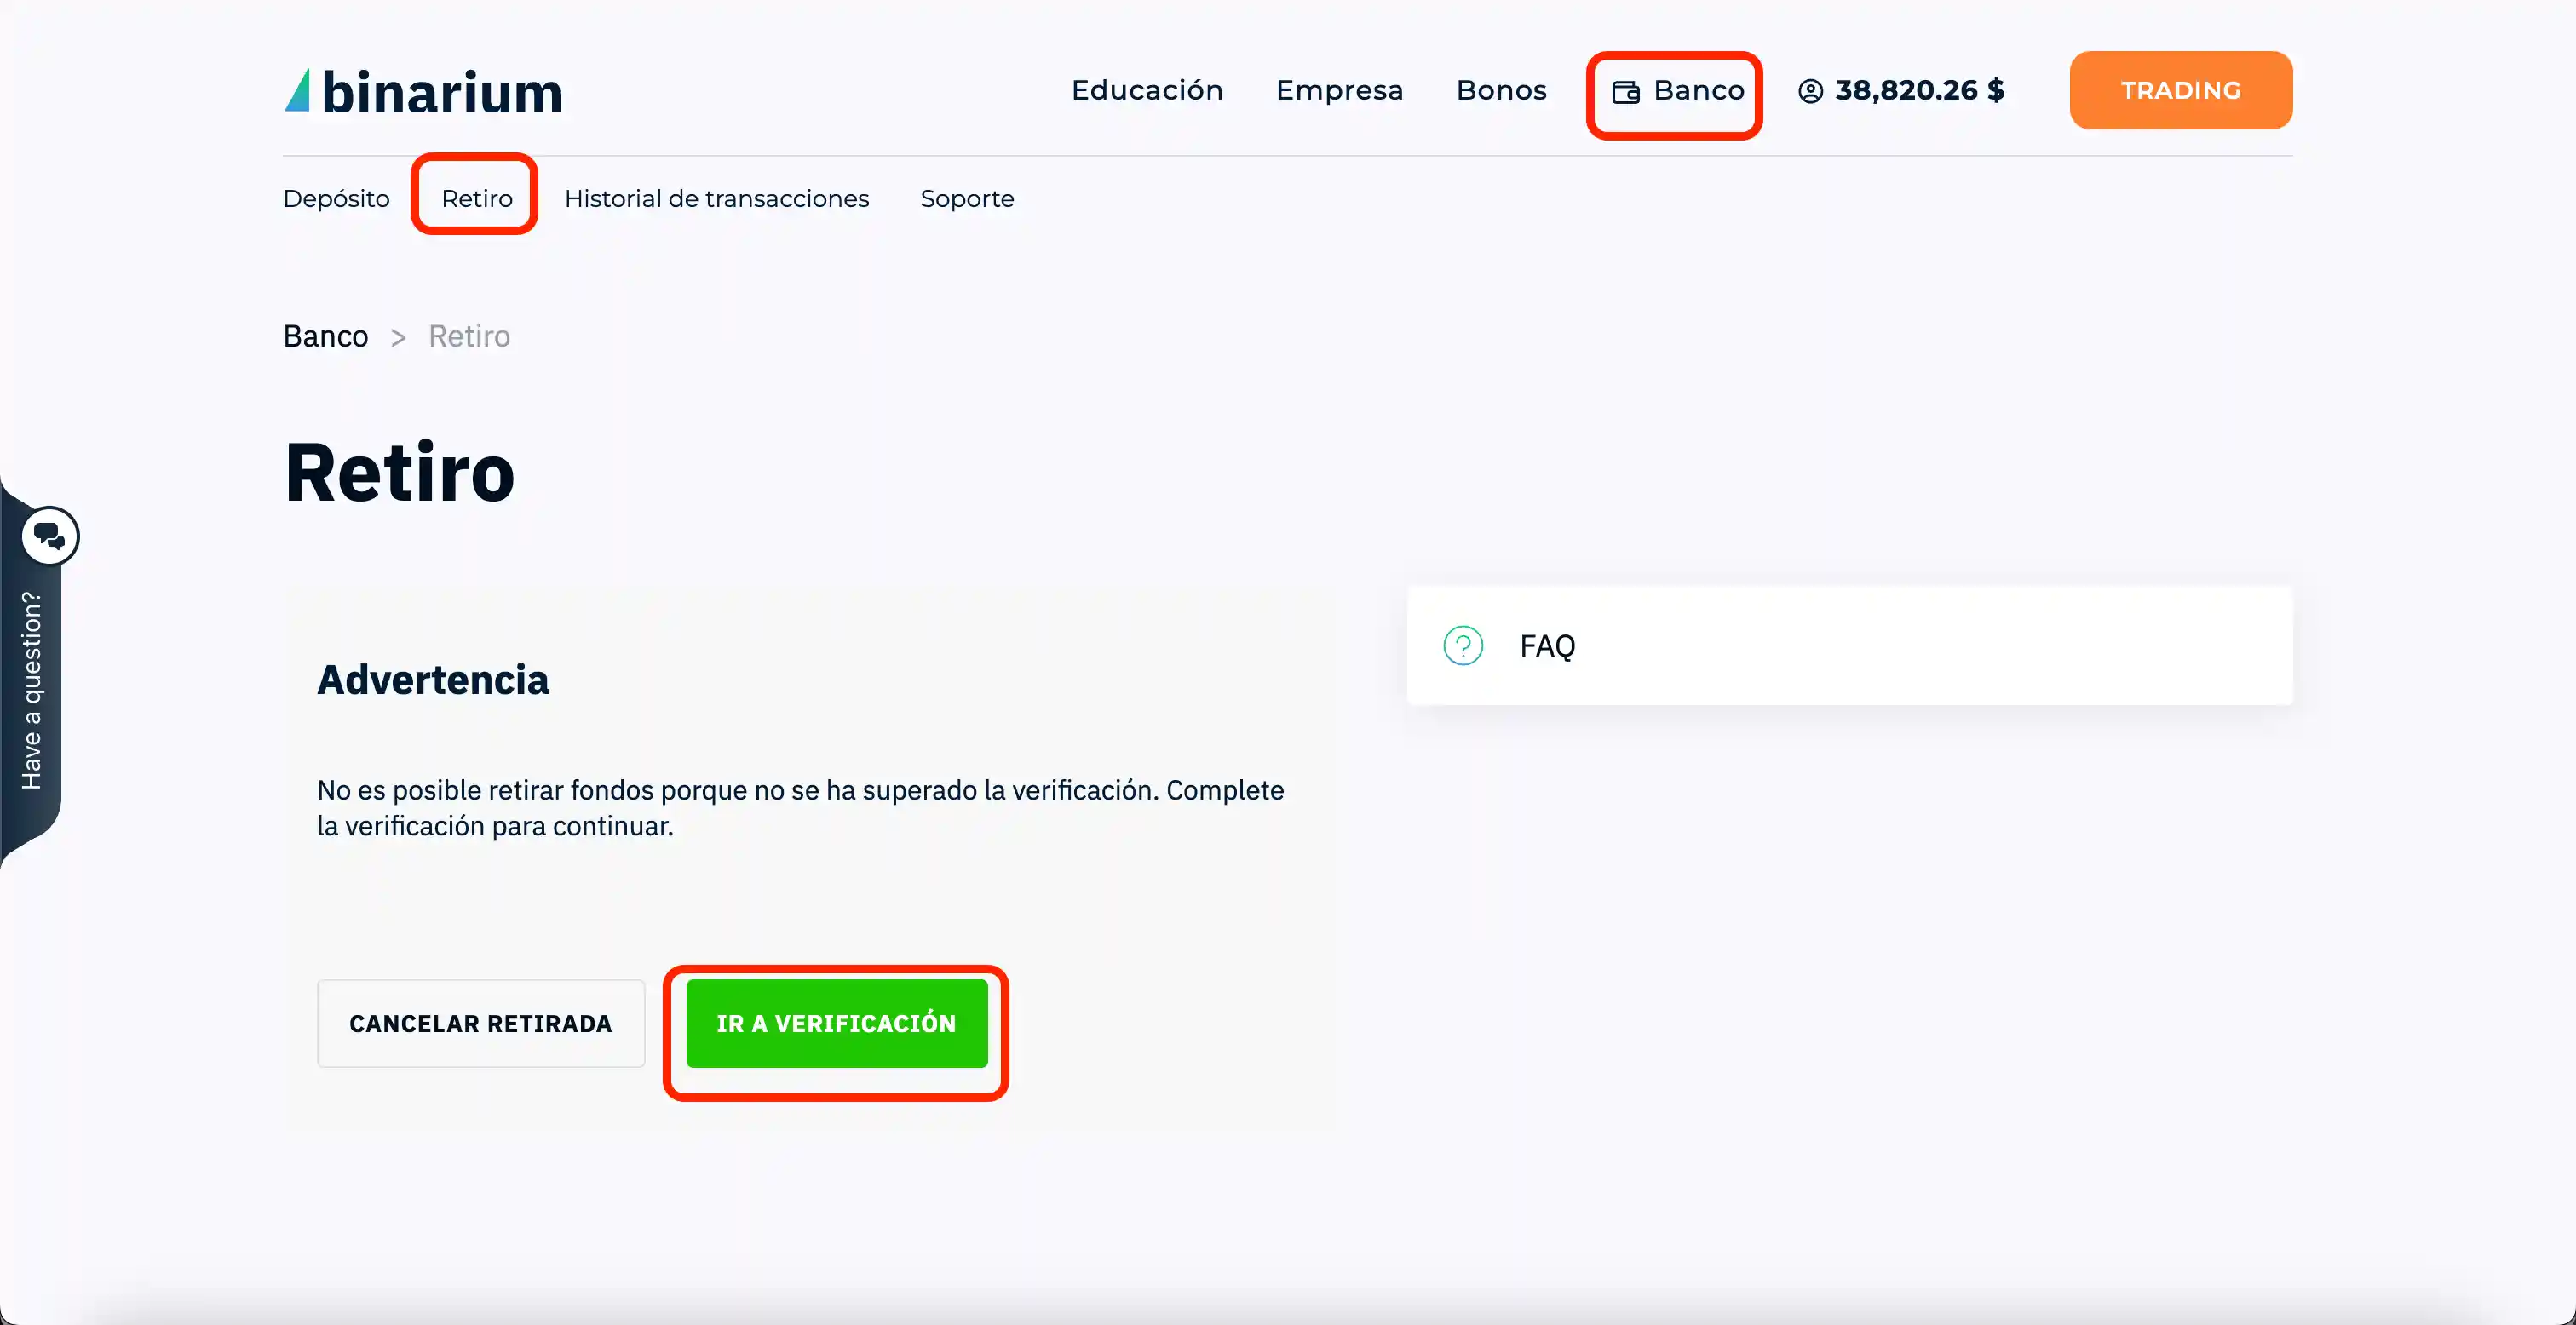The height and width of the screenshot is (1325, 2576).
Task: Open the Empresa menu
Action: [1339, 91]
